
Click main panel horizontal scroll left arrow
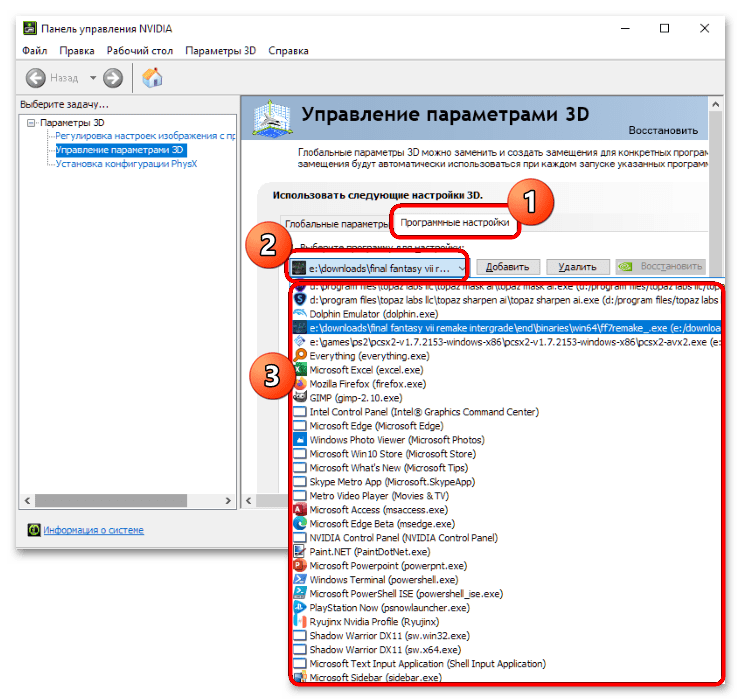249,501
